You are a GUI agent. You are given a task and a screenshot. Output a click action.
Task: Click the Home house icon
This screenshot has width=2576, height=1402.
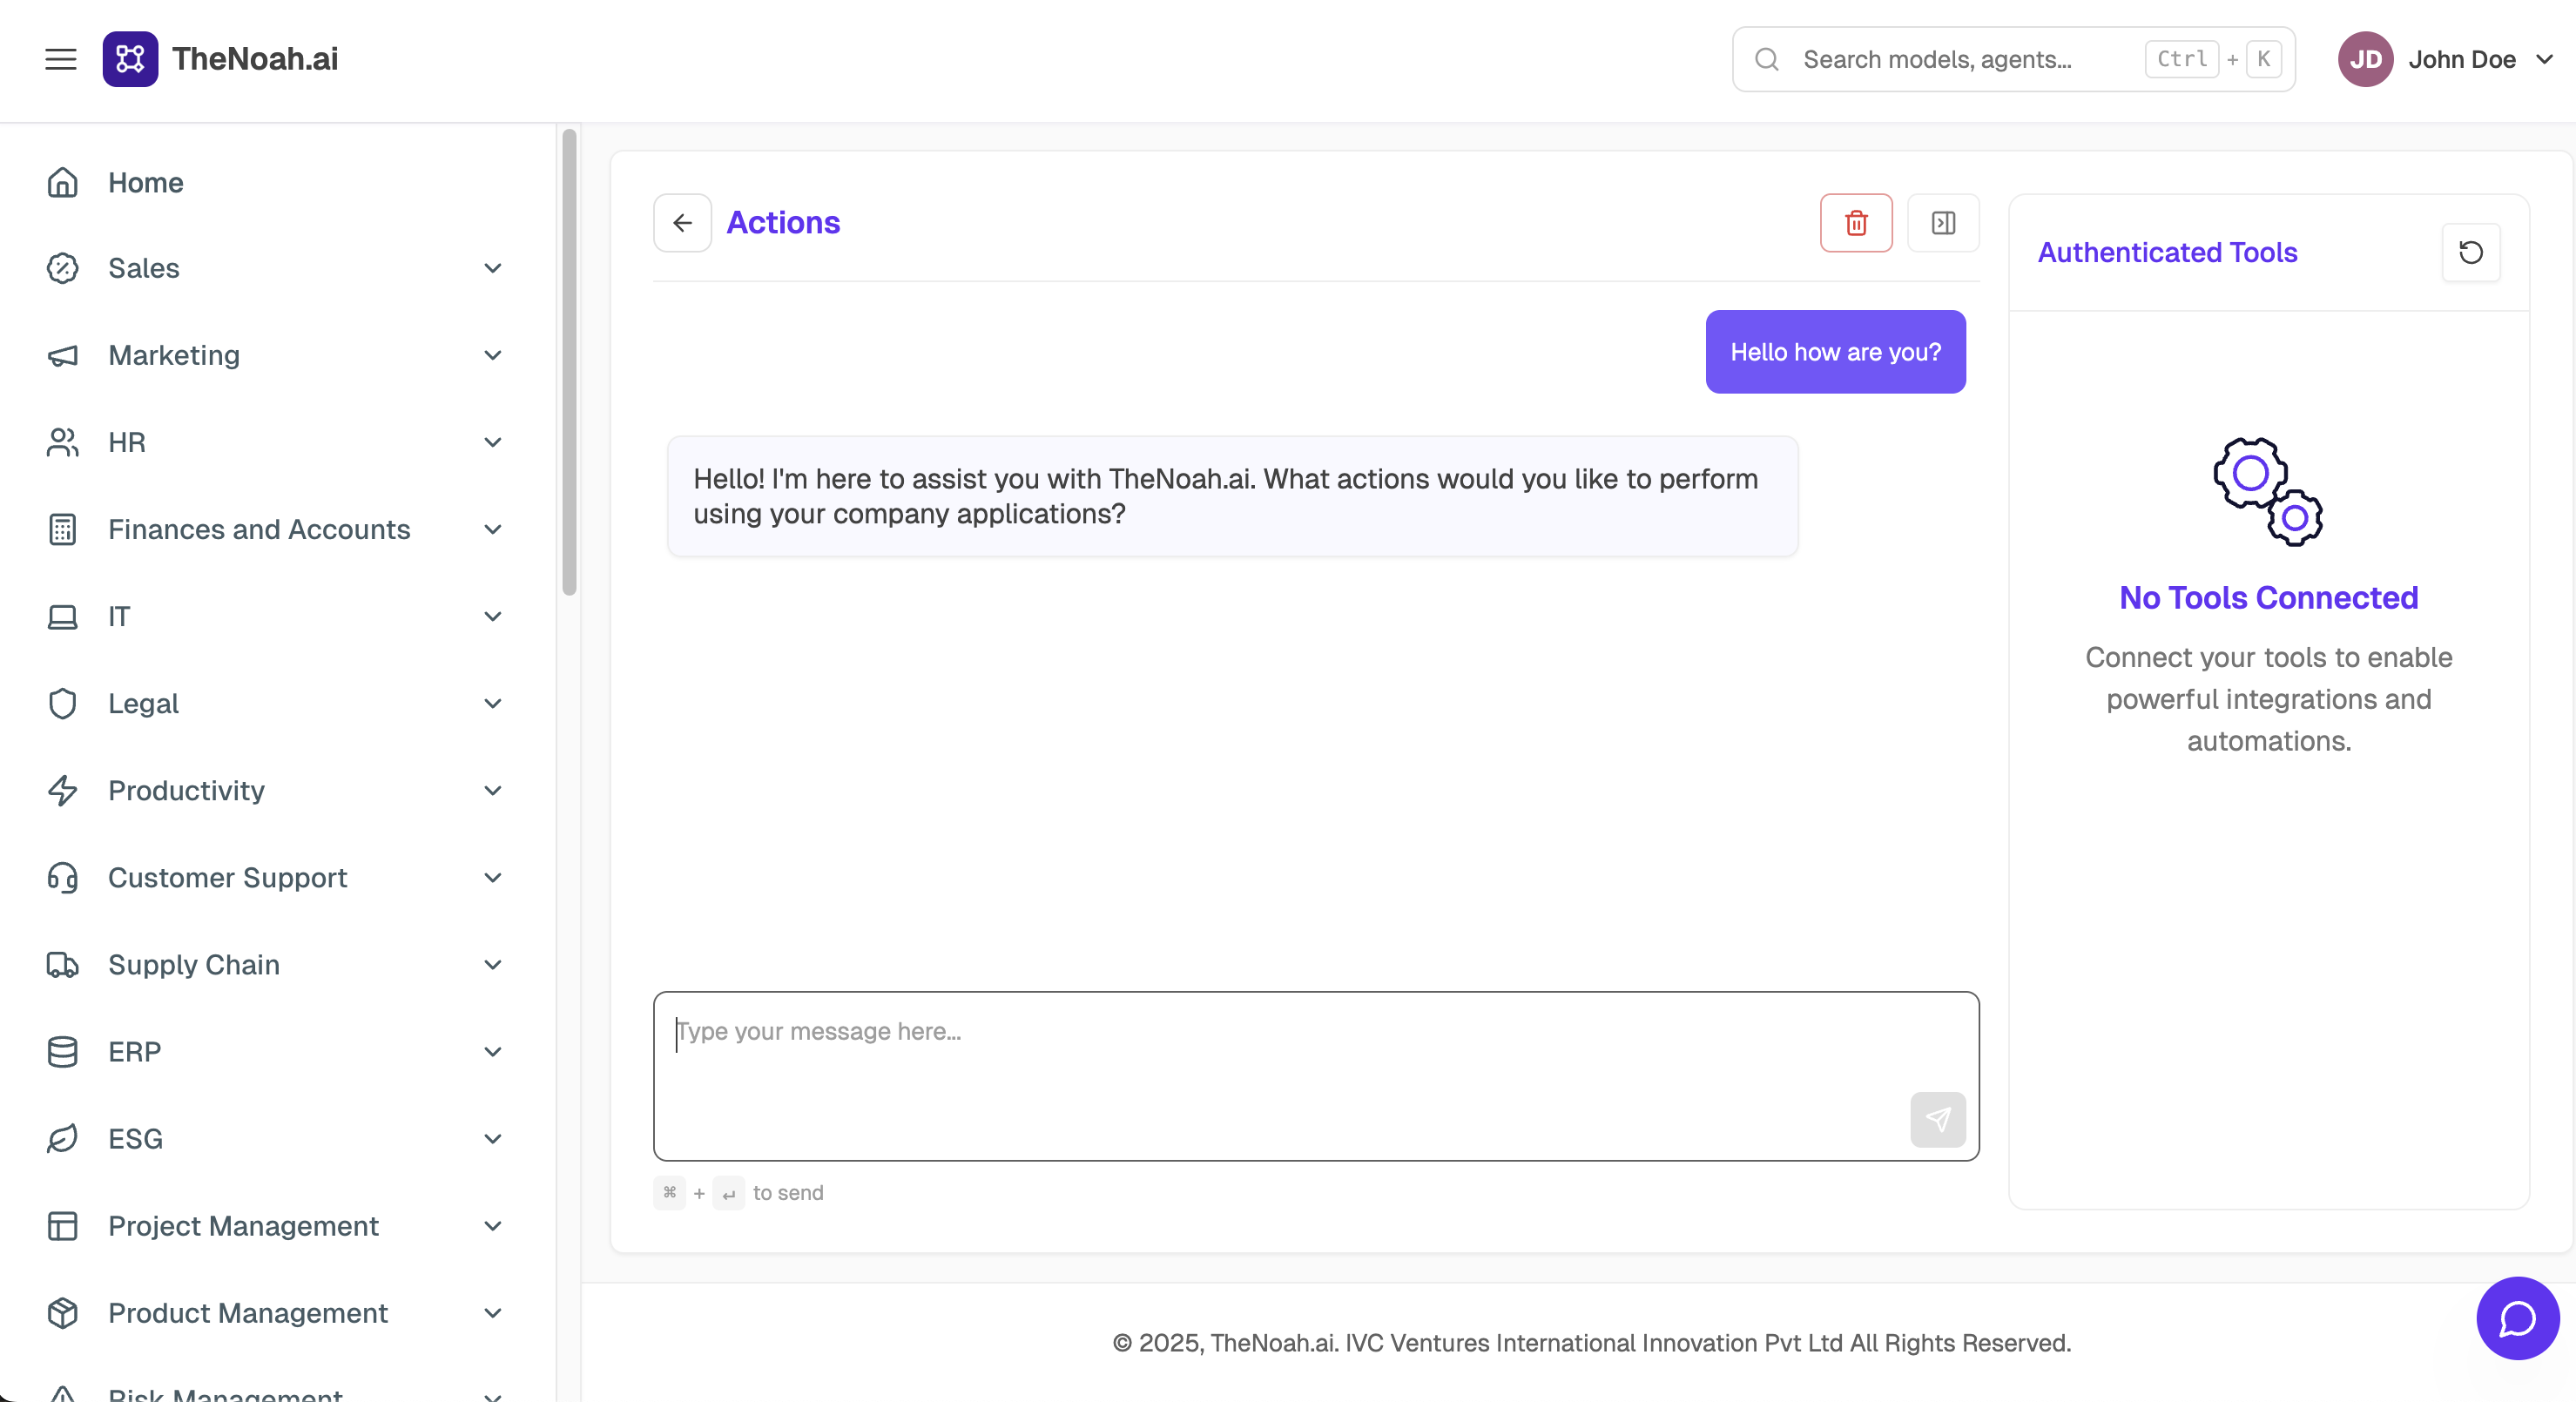coord(62,182)
